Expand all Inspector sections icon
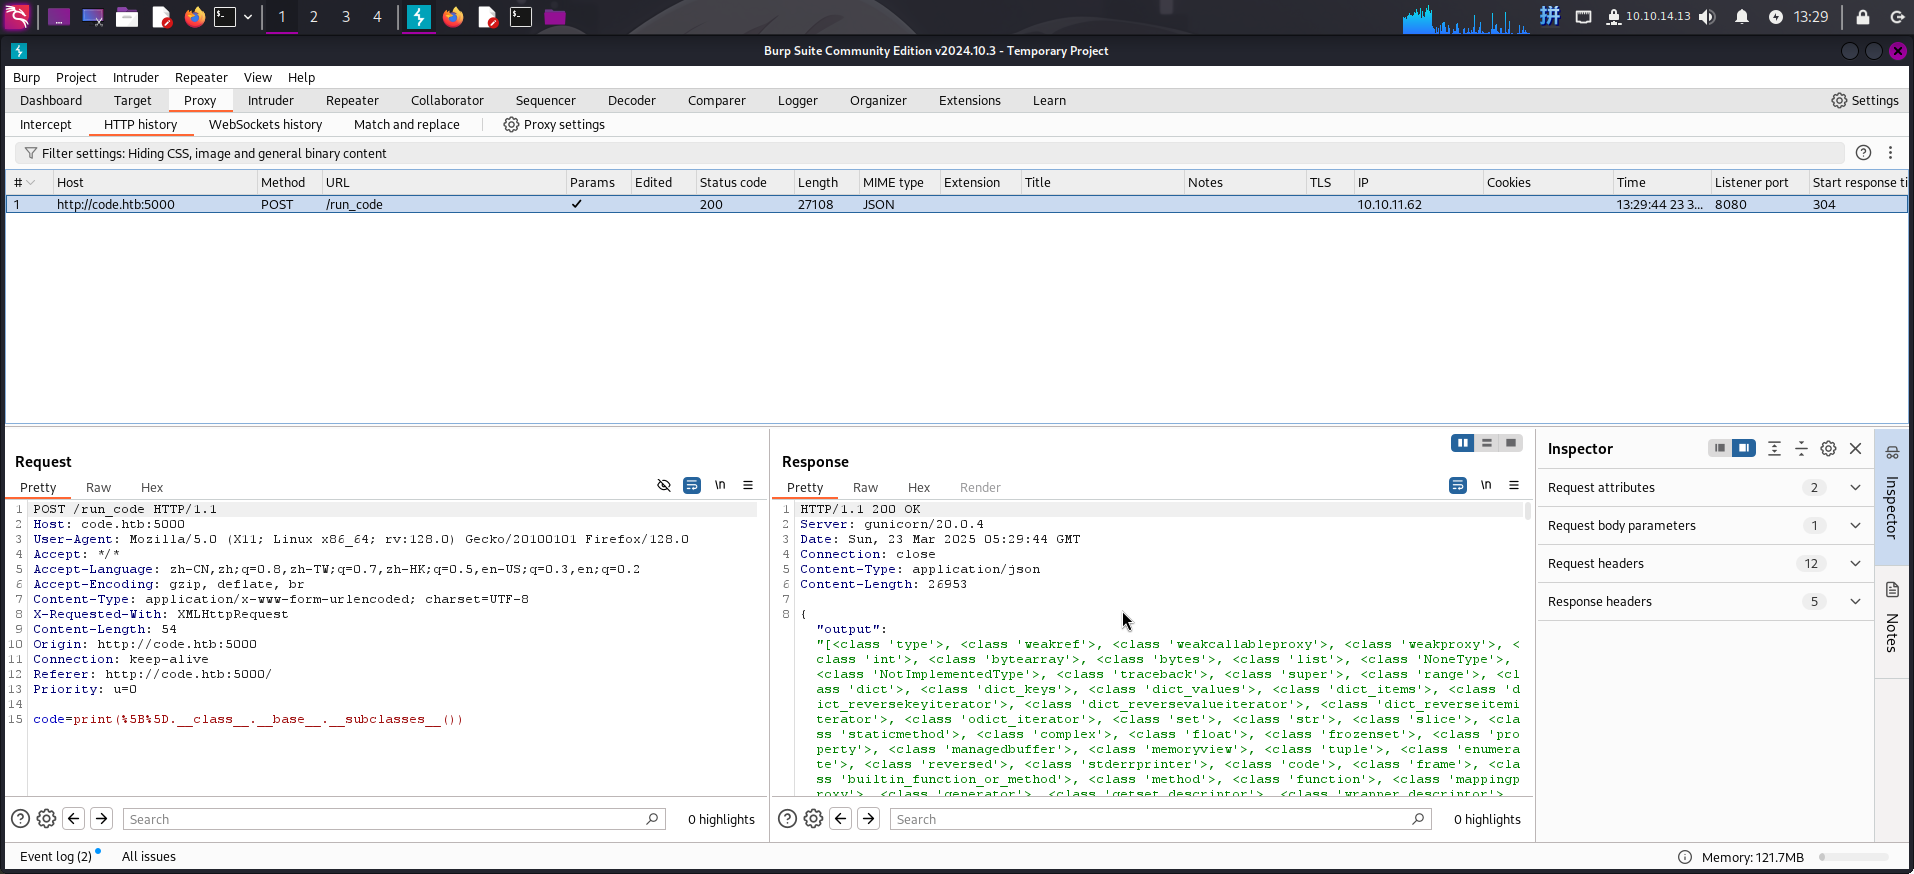Viewport: 1914px width, 874px height. pos(1774,448)
